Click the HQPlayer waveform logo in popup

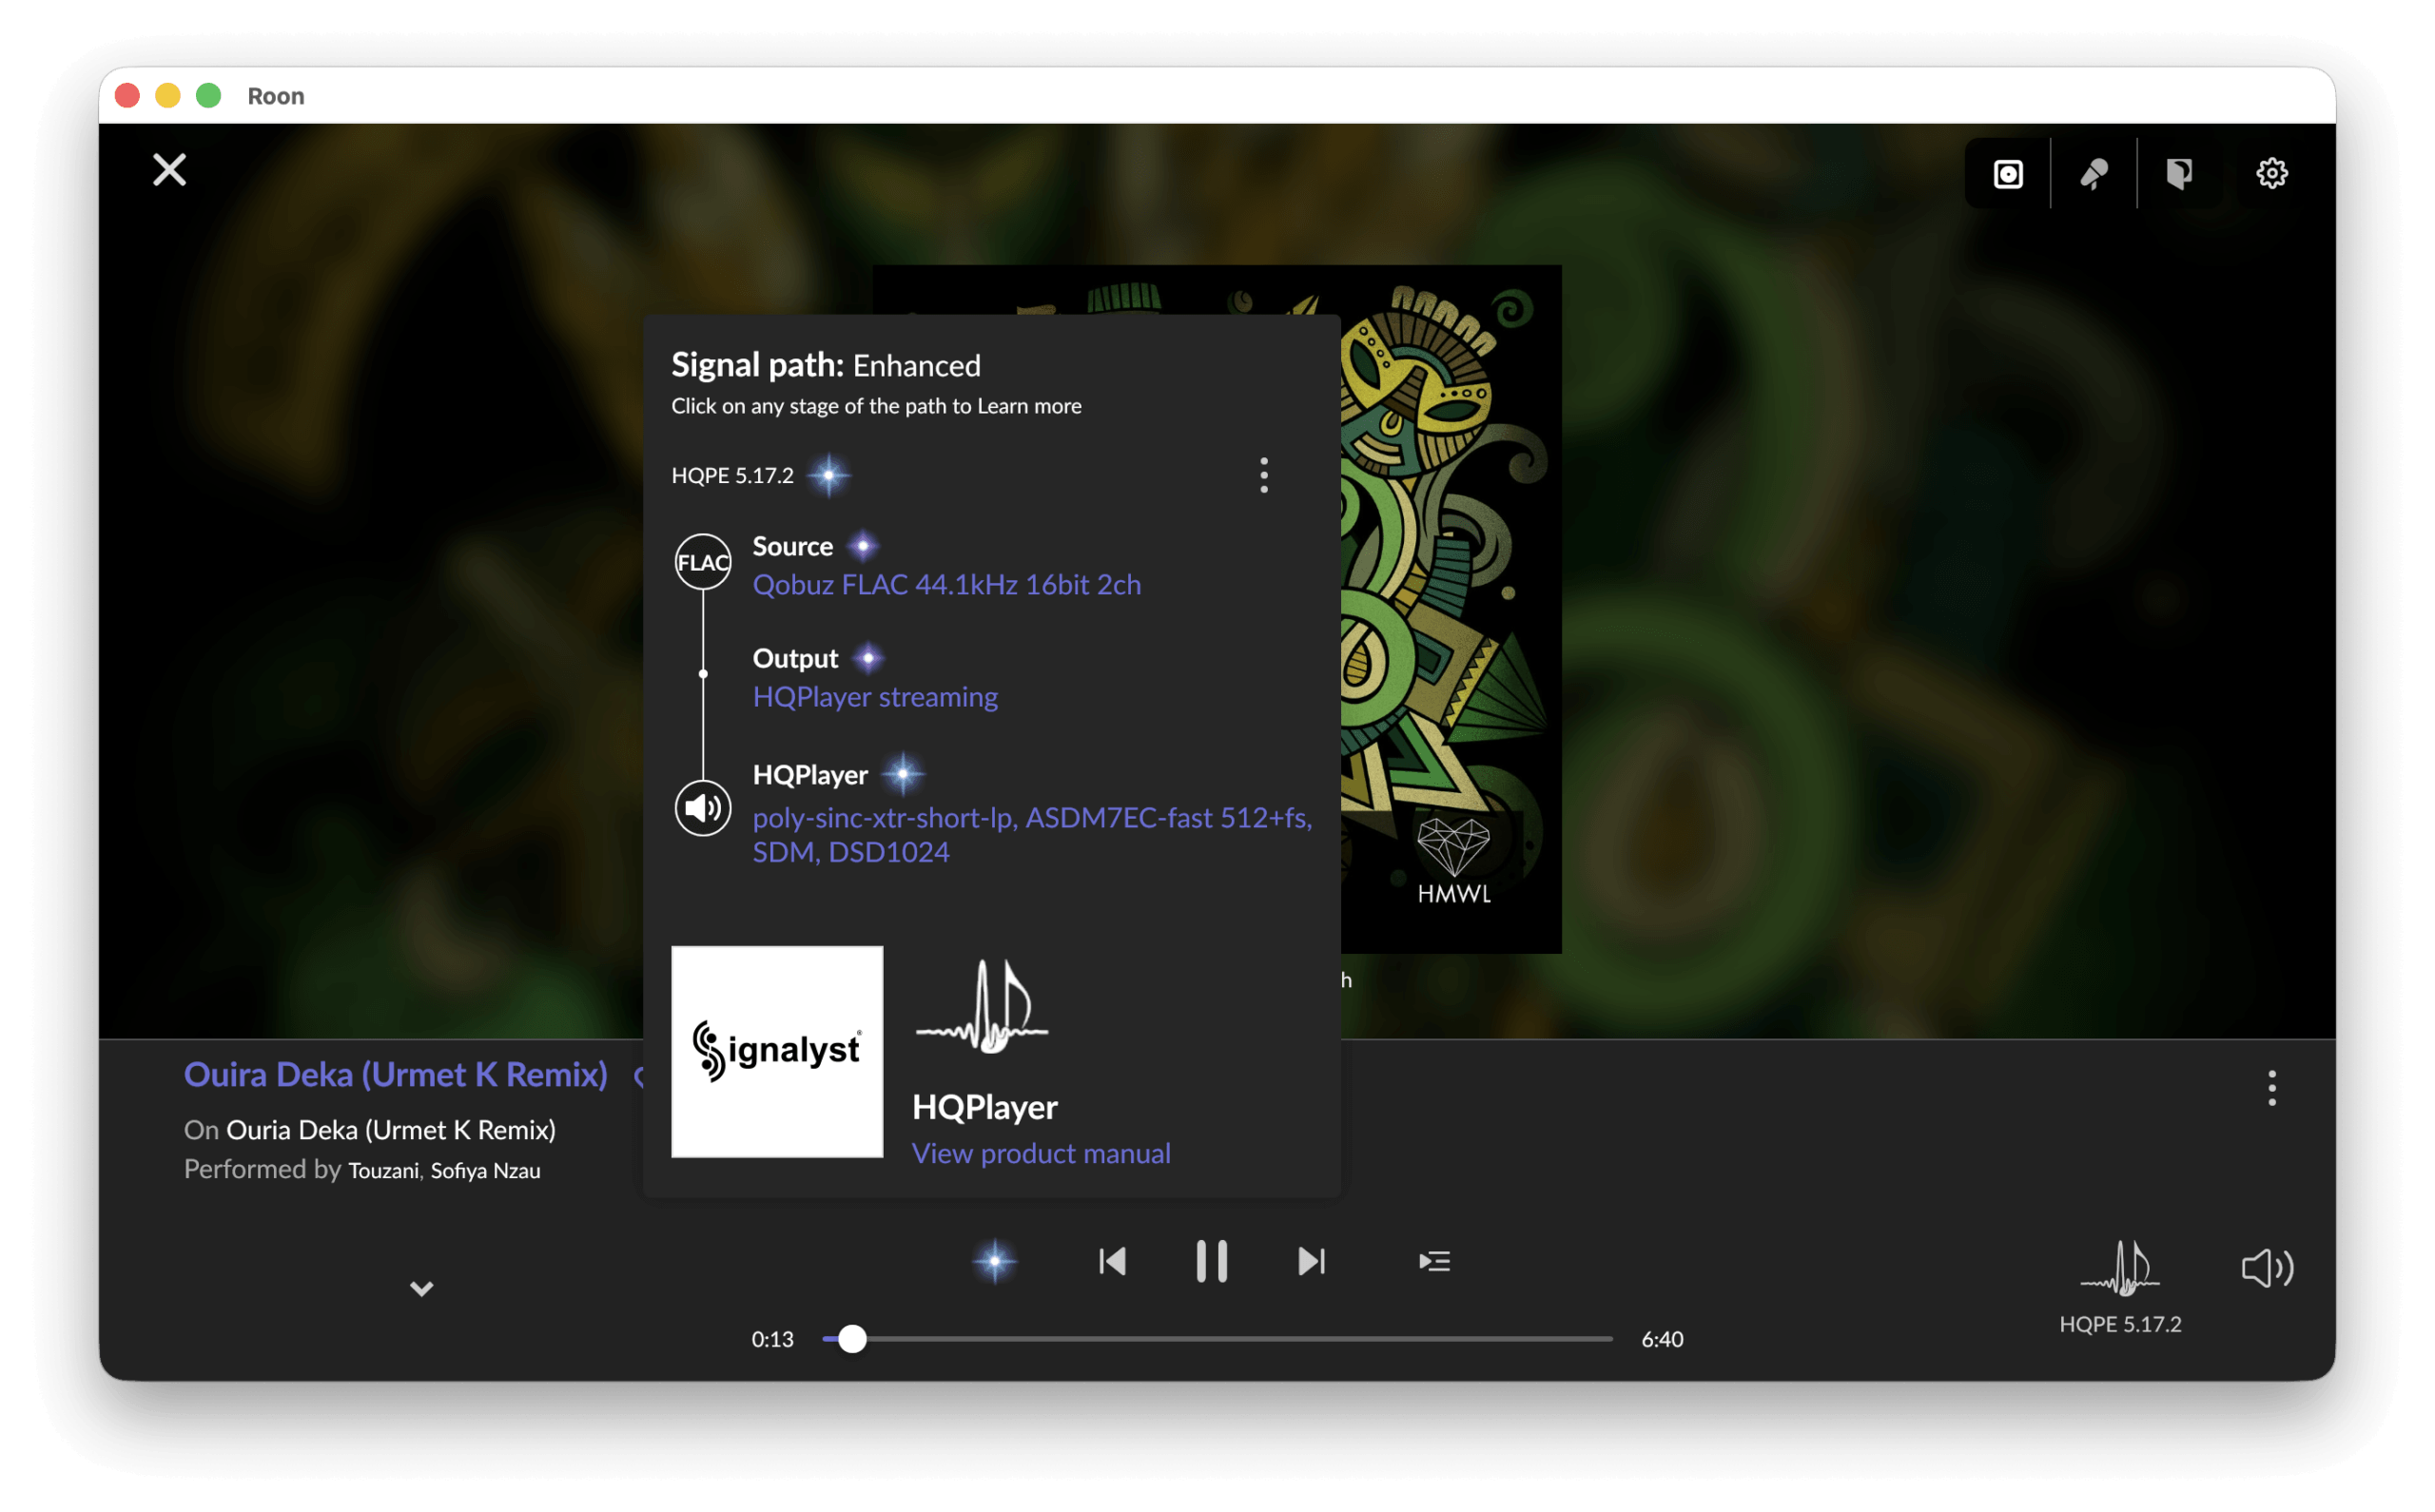[983, 1008]
